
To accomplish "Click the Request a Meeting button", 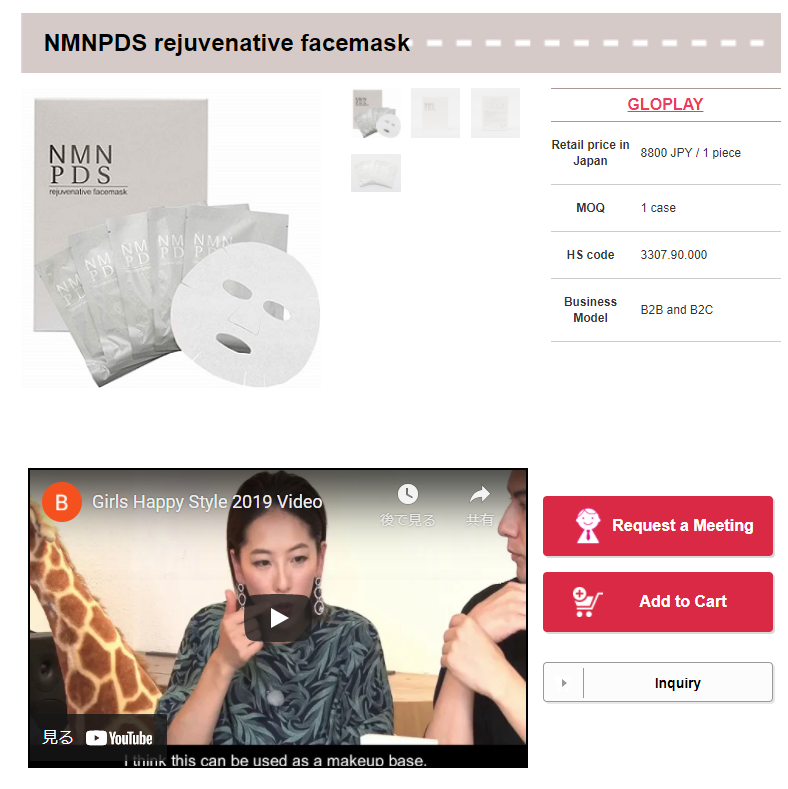I will coord(658,526).
